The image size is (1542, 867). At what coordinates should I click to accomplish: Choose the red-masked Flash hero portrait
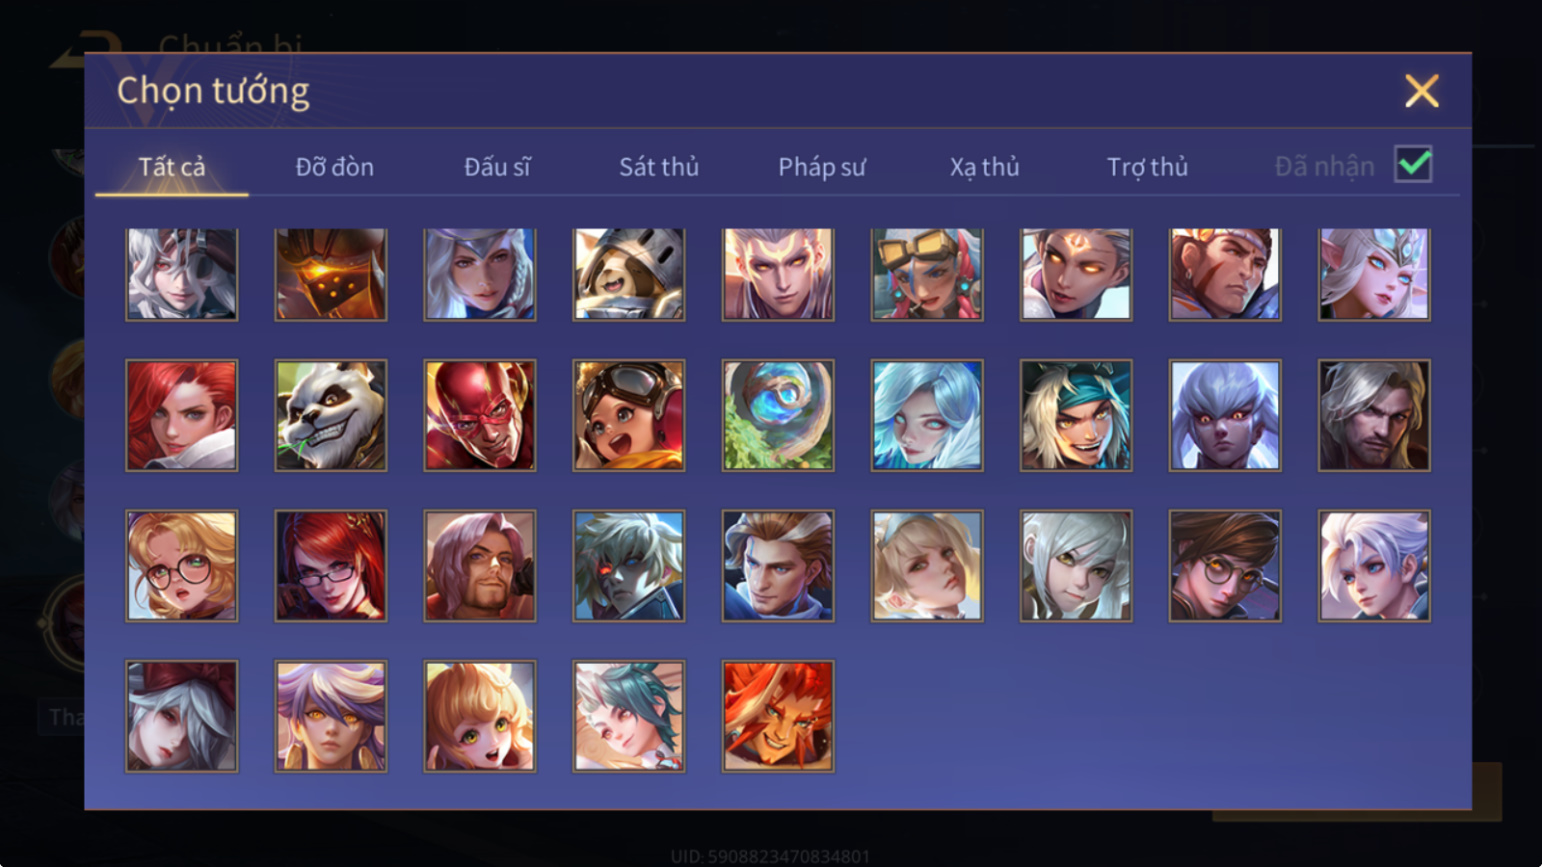479,415
